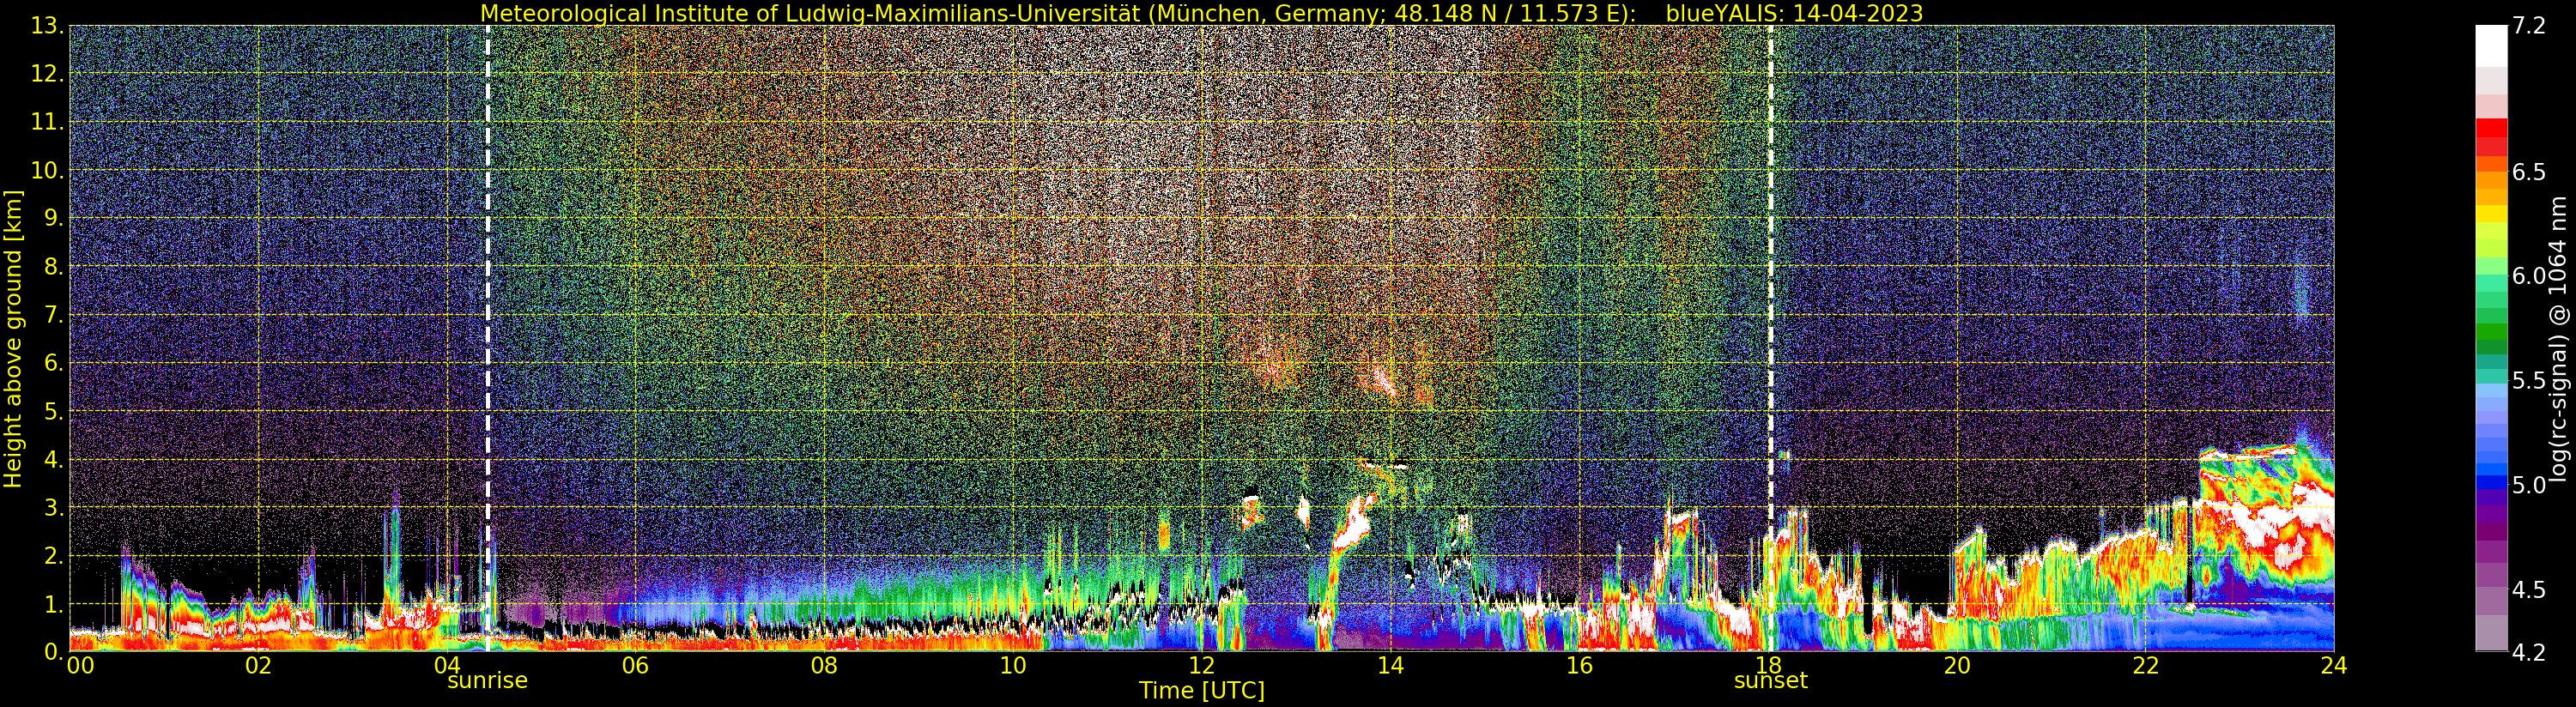Click the 5. tick on the height axis
2576x707 pixels.
54,411
